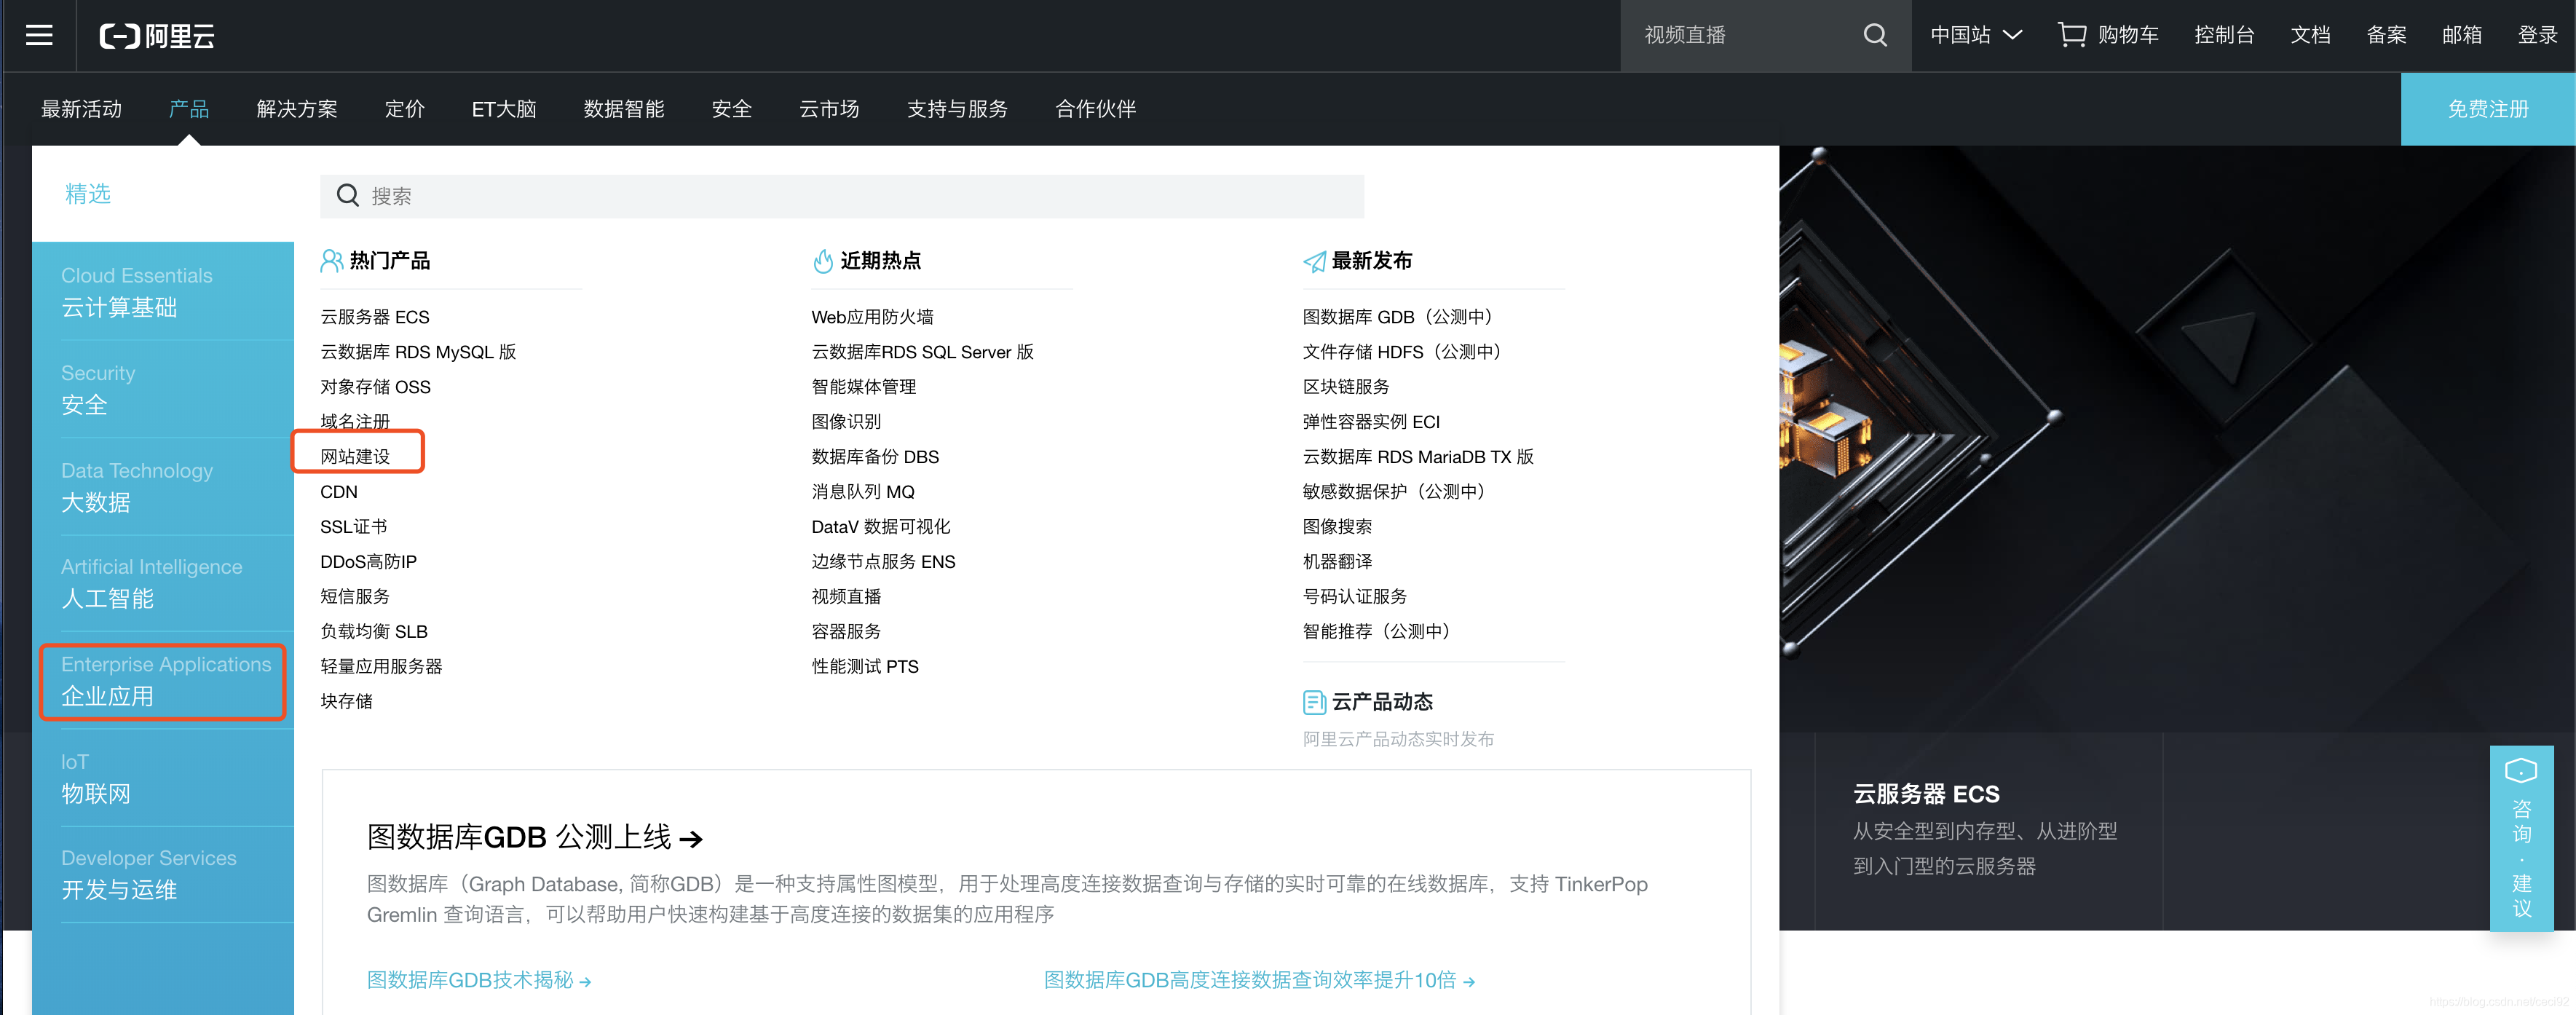Open the 邮箱 link
This screenshot has width=2576, height=1015.
coord(2461,35)
